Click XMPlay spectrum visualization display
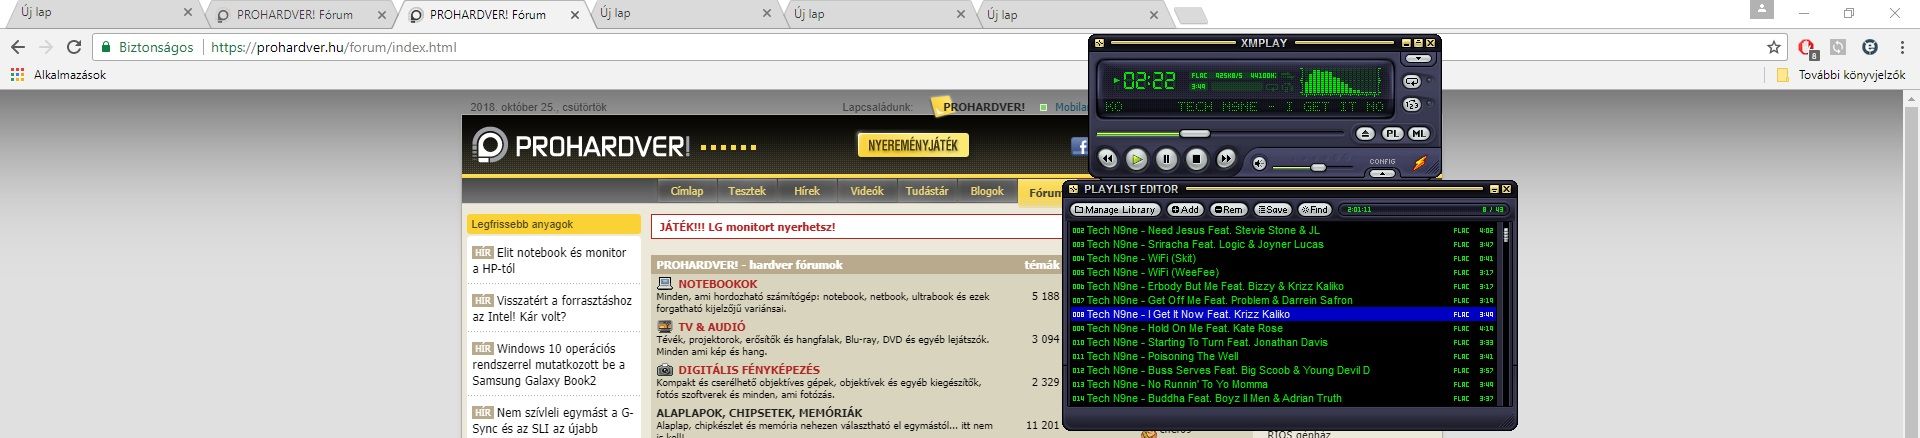 (x=1342, y=80)
